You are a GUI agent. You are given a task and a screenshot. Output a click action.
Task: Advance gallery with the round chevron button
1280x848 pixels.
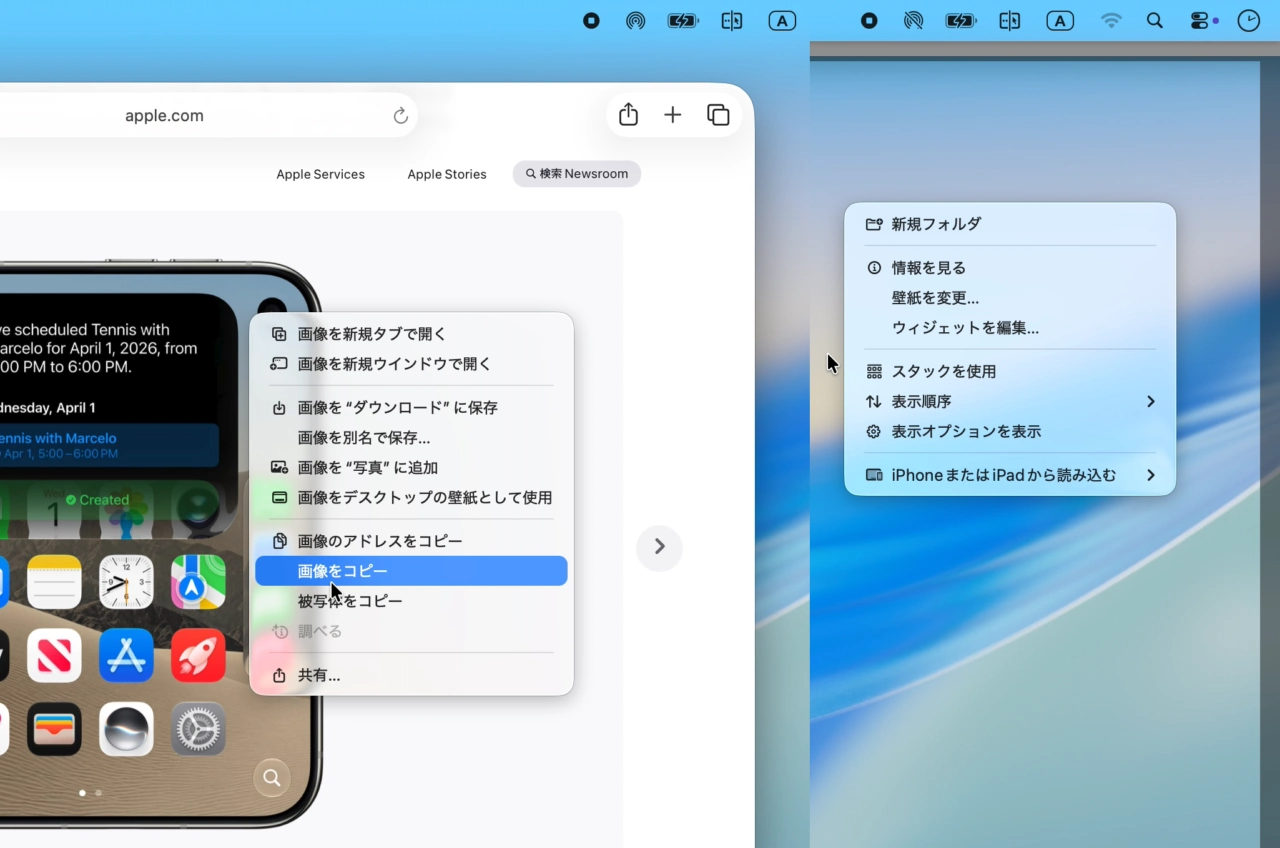tap(659, 547)
